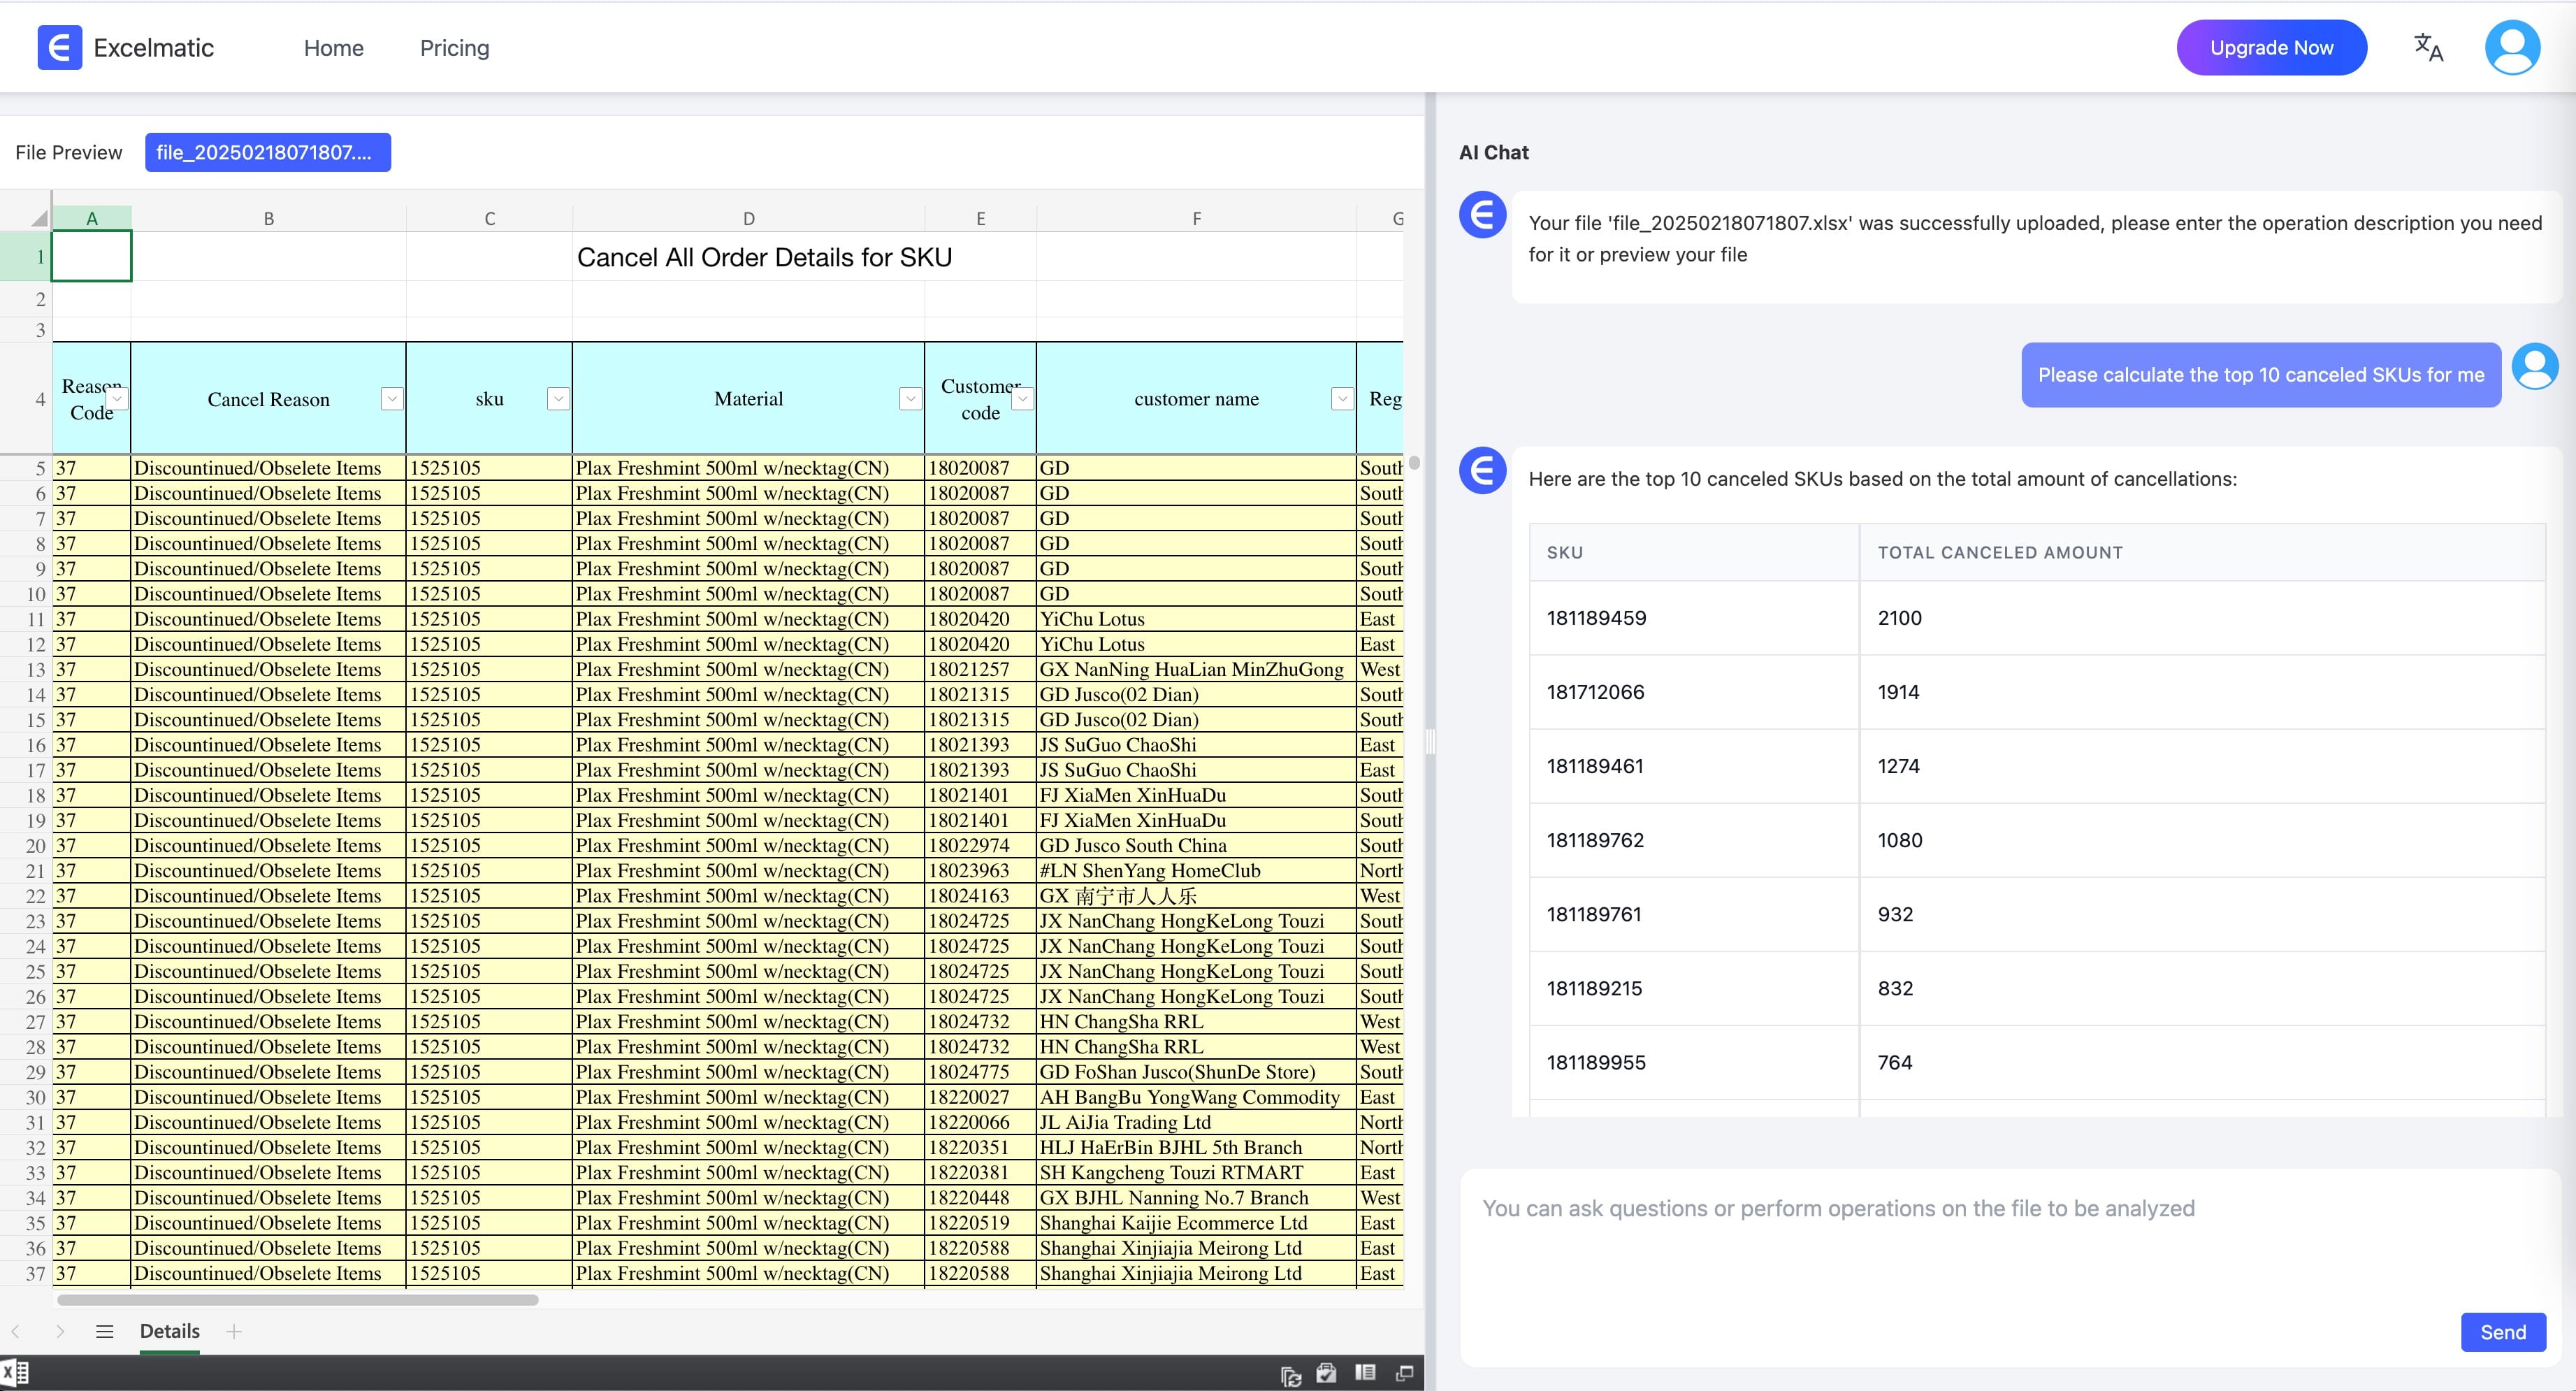The height and width of the screenshot is (1391, 2576).
Task: Click the next sheet navigation arrow
Action: pos(61,1331)
